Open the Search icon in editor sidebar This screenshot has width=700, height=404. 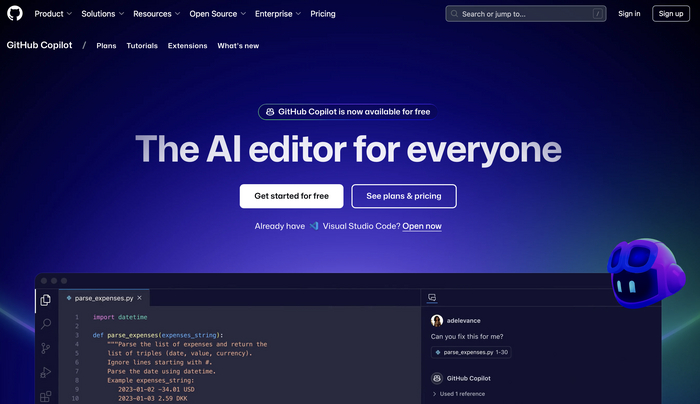pyautogui.click(x=46, y=324)
